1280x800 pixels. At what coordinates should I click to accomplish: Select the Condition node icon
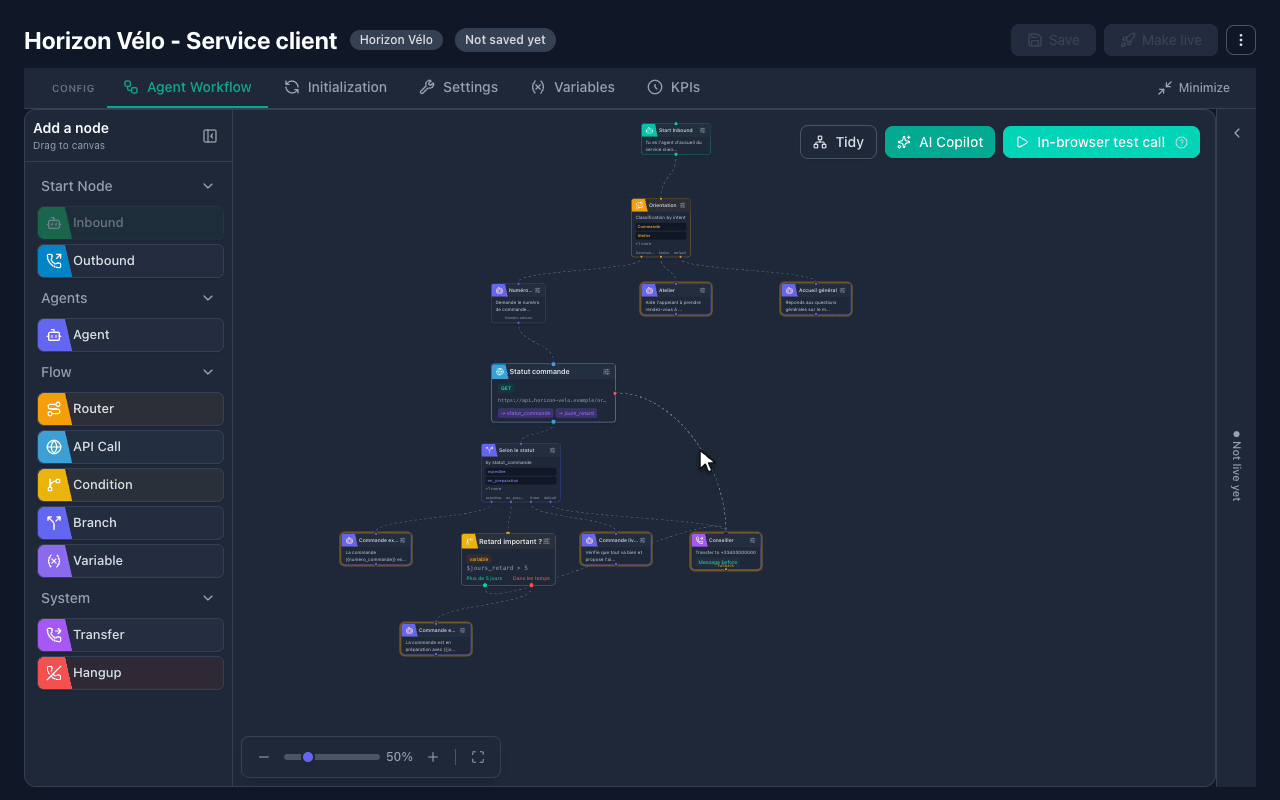coord(54,485)
